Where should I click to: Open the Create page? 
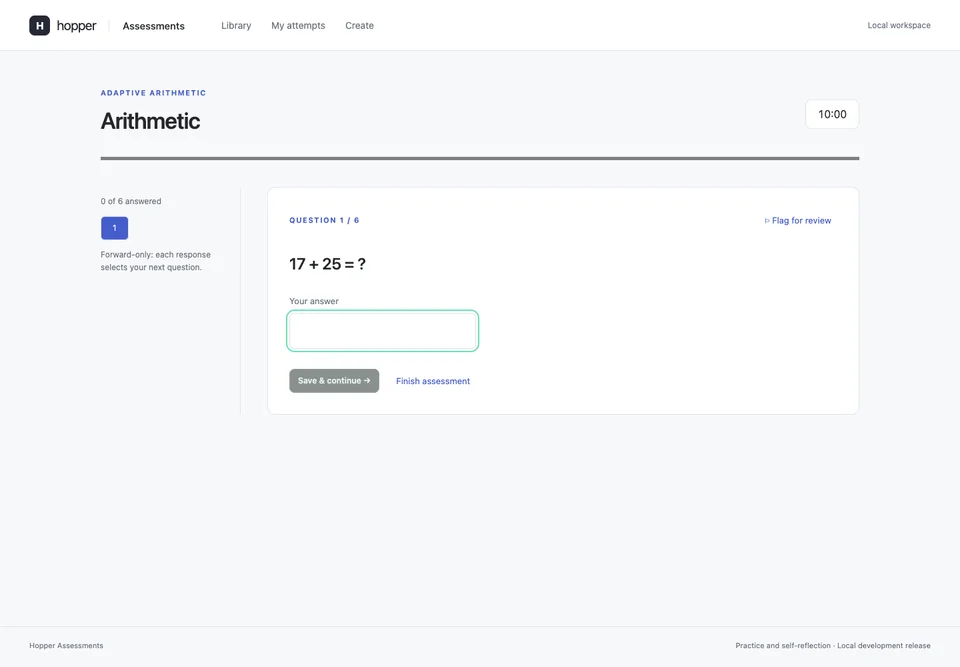coord(359,26)
